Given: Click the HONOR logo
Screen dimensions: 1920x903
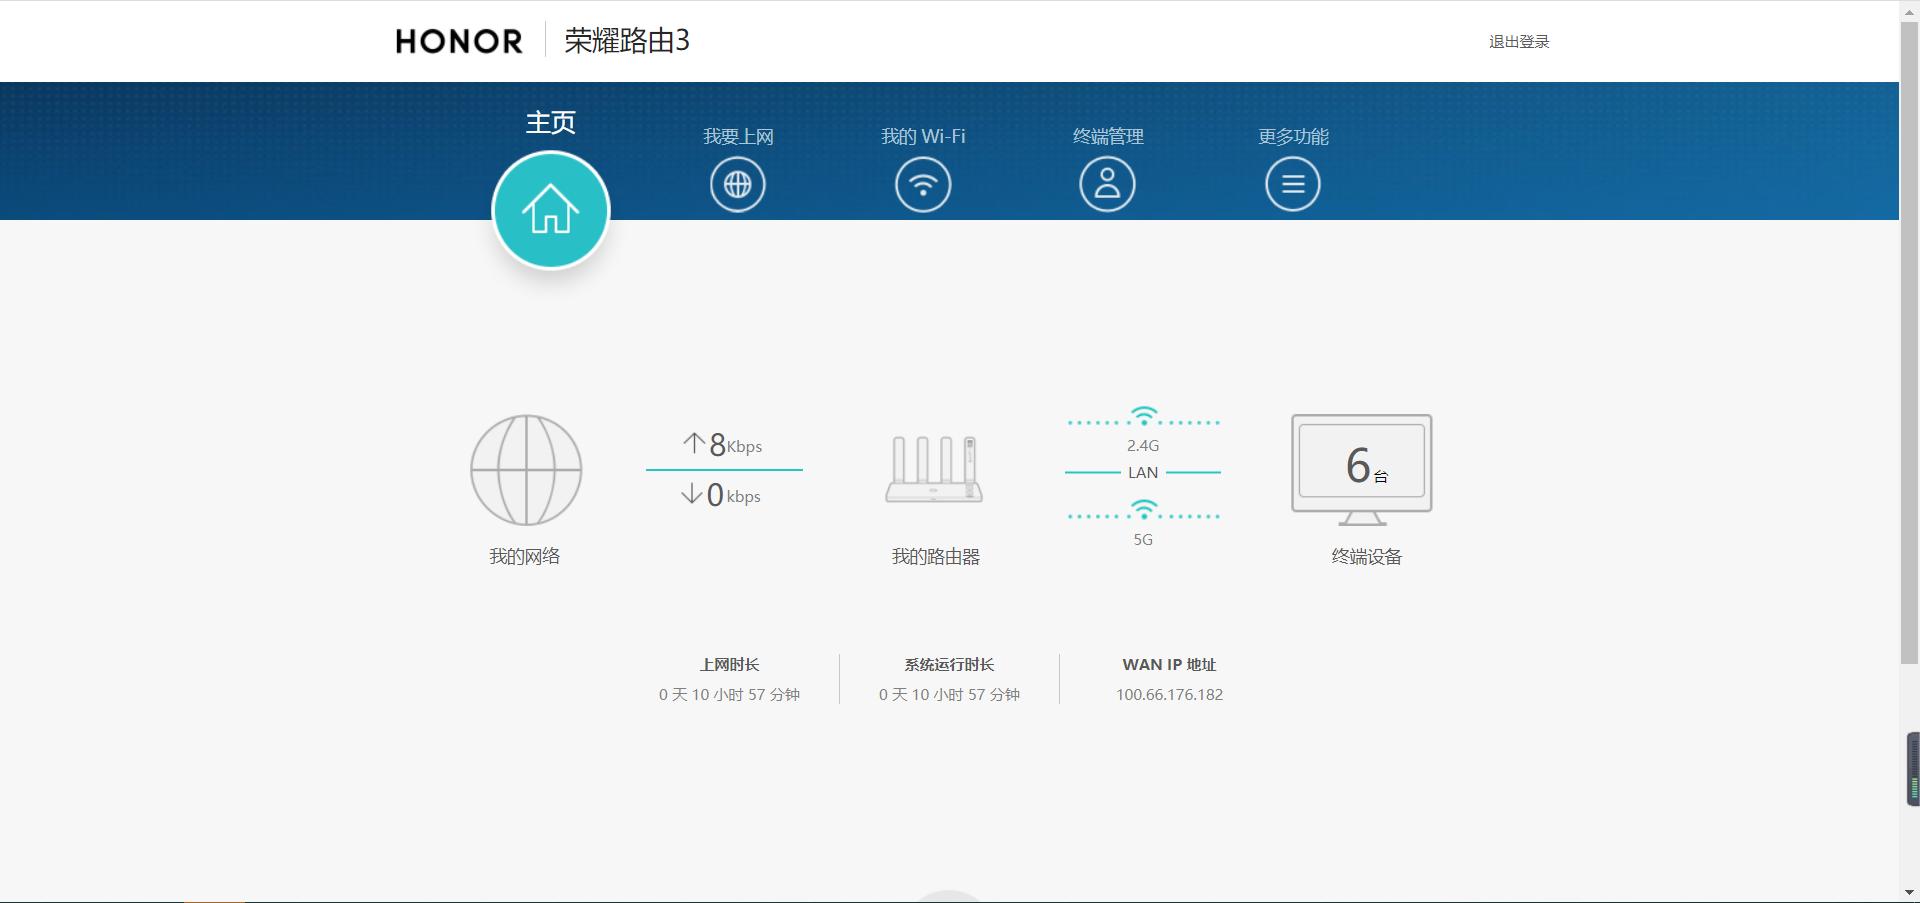Looking at the screenshot, I should pos(457,41).
